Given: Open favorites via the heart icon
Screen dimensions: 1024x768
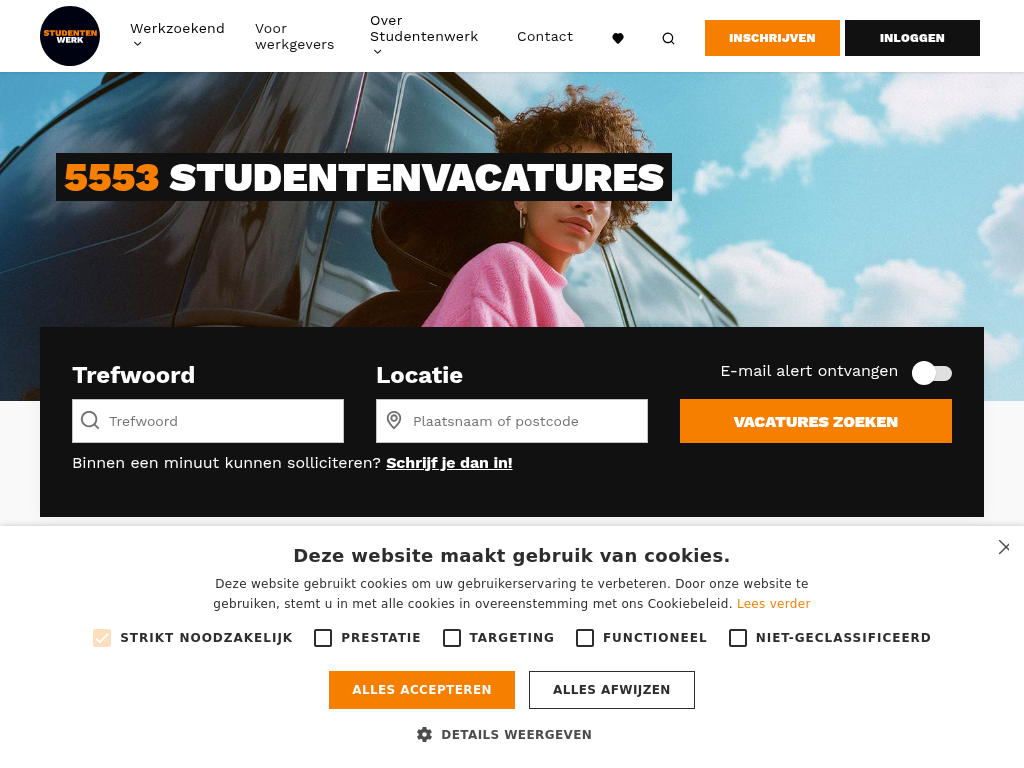Looking at the screenshot, I should pos(618,38).
